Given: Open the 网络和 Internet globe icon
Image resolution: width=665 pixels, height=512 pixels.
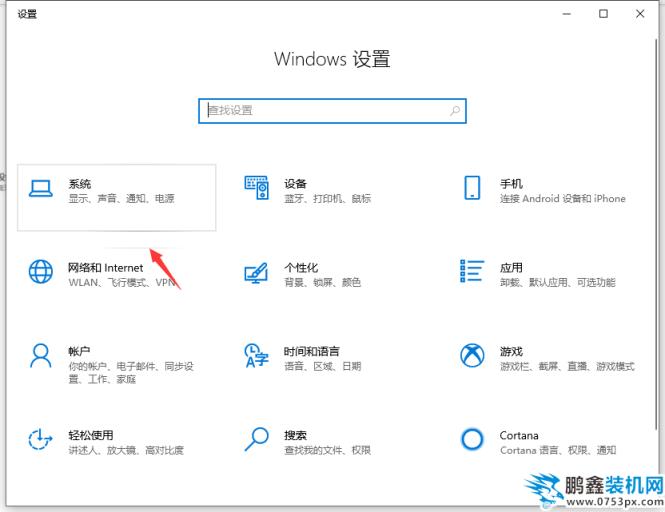Looking at the screenshot, I should tap(41, 271).
